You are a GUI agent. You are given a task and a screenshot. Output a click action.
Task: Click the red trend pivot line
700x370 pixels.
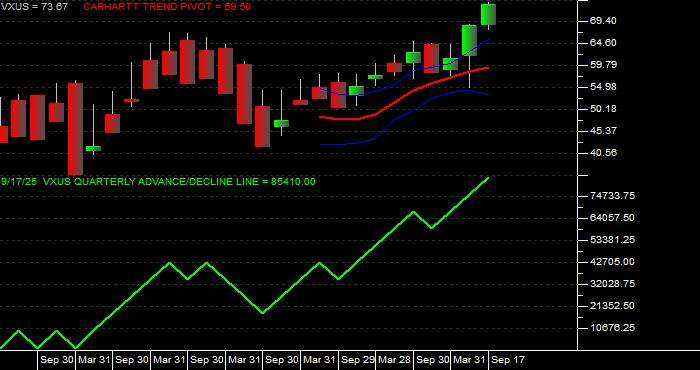tap(404, 95)
